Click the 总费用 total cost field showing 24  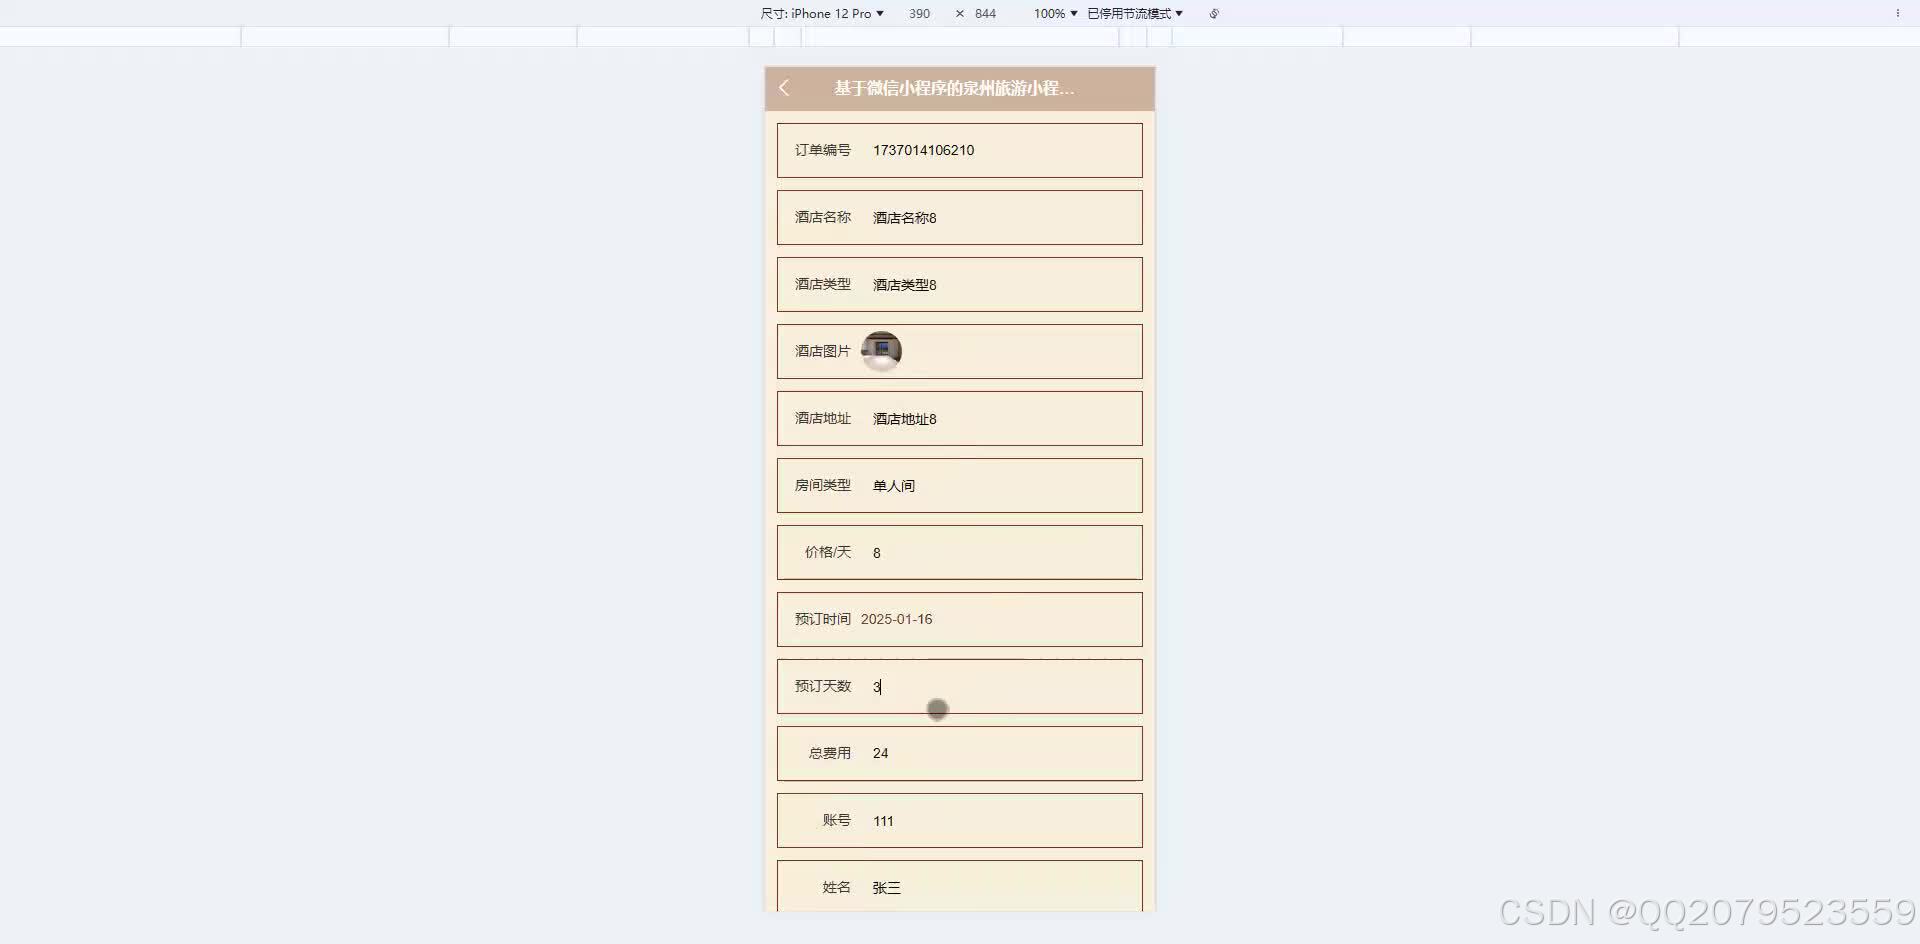[x=958, y=753]
